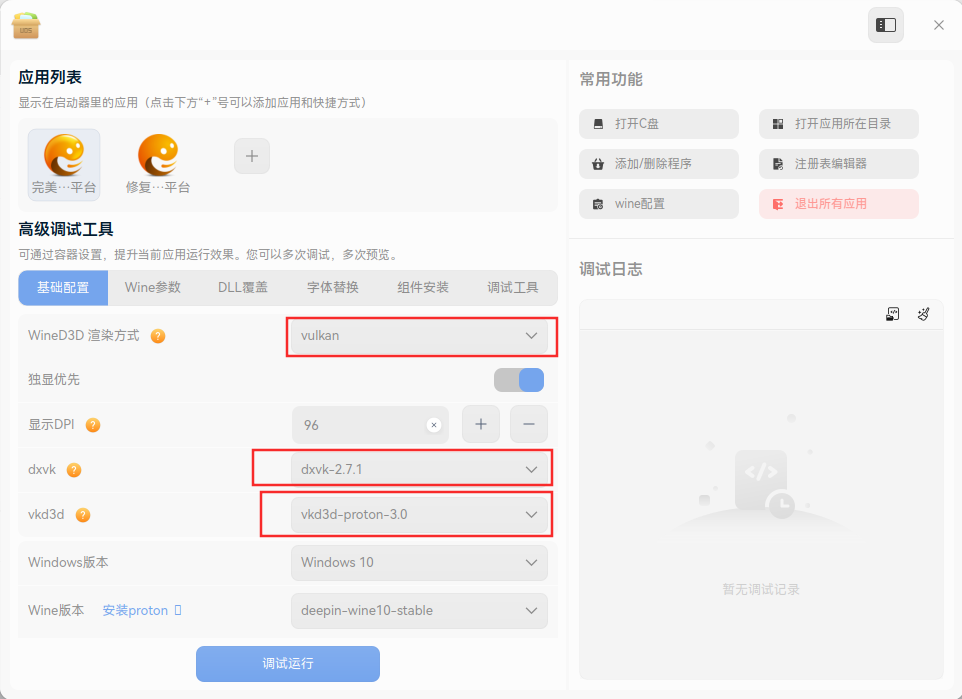This screenshot has height=699, width=962.
Task: Add a new app with the plus tile
Action: (x=252, y=156)
